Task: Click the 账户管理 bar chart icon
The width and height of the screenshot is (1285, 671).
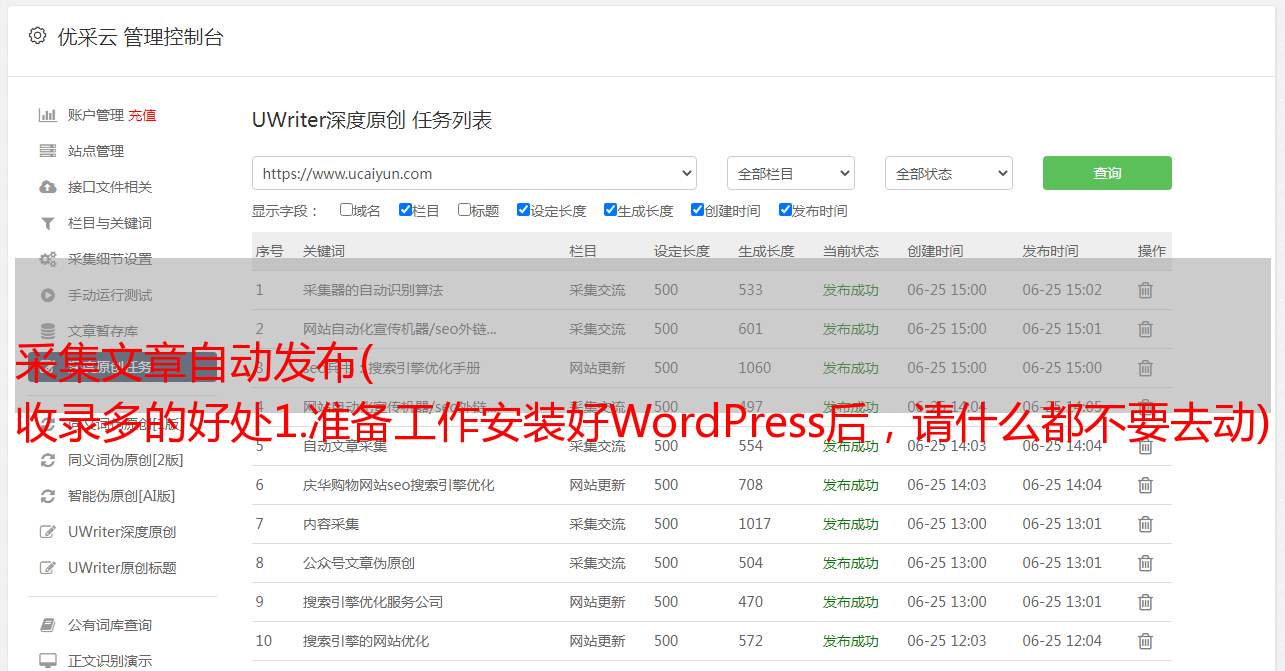Action: tap(47, 115)
